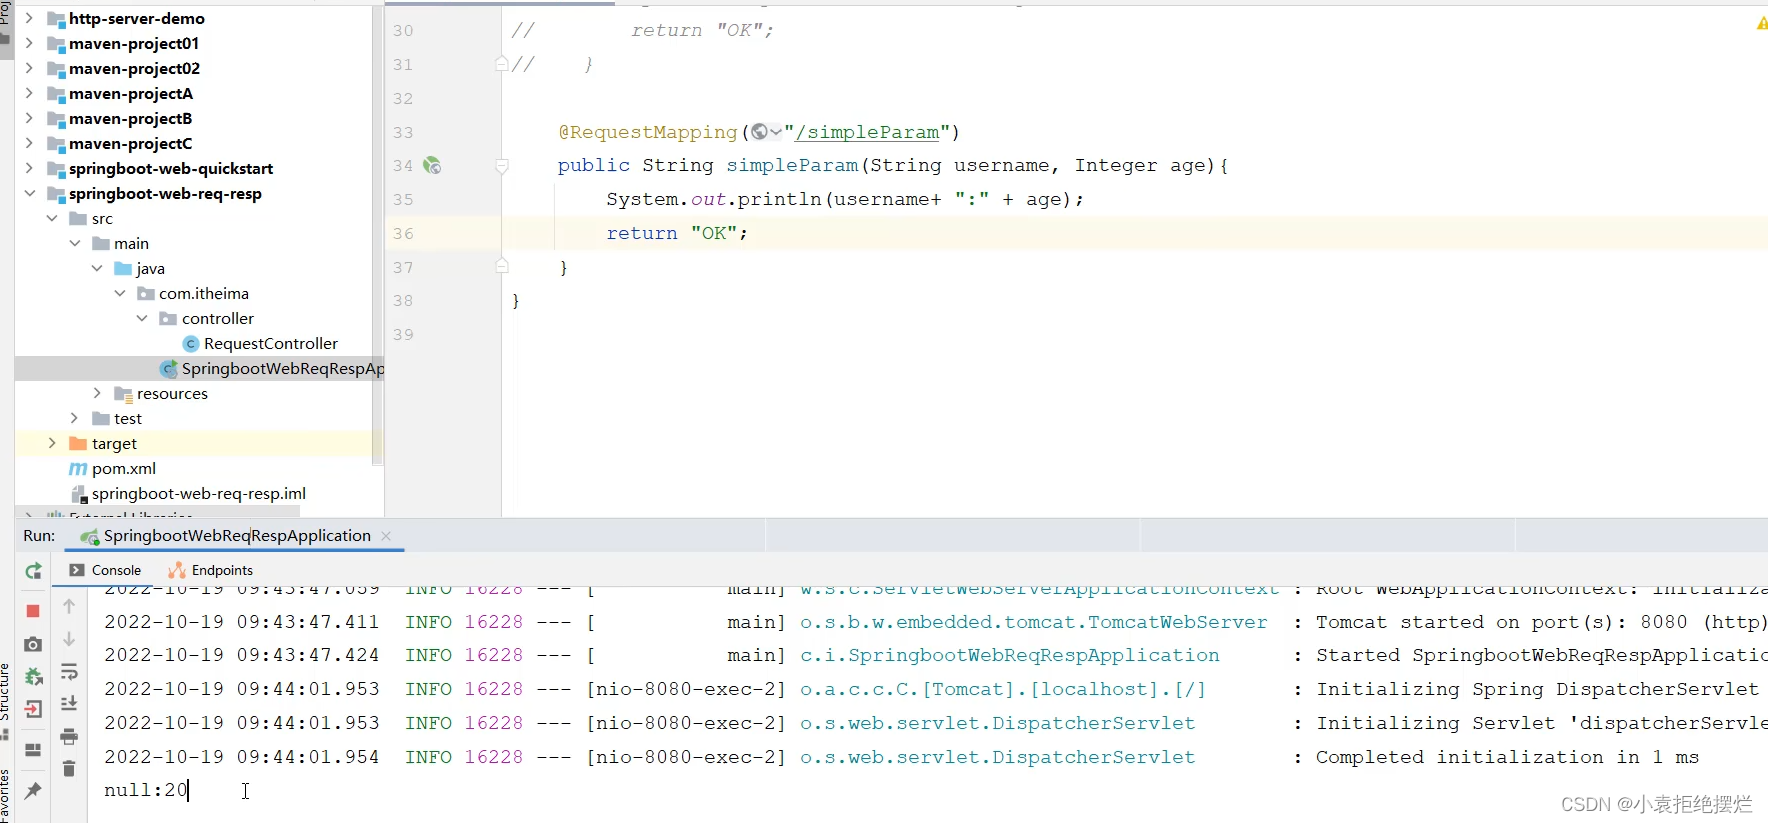Expand the resources folder
Screen dimensions: 1768x823
97,393
